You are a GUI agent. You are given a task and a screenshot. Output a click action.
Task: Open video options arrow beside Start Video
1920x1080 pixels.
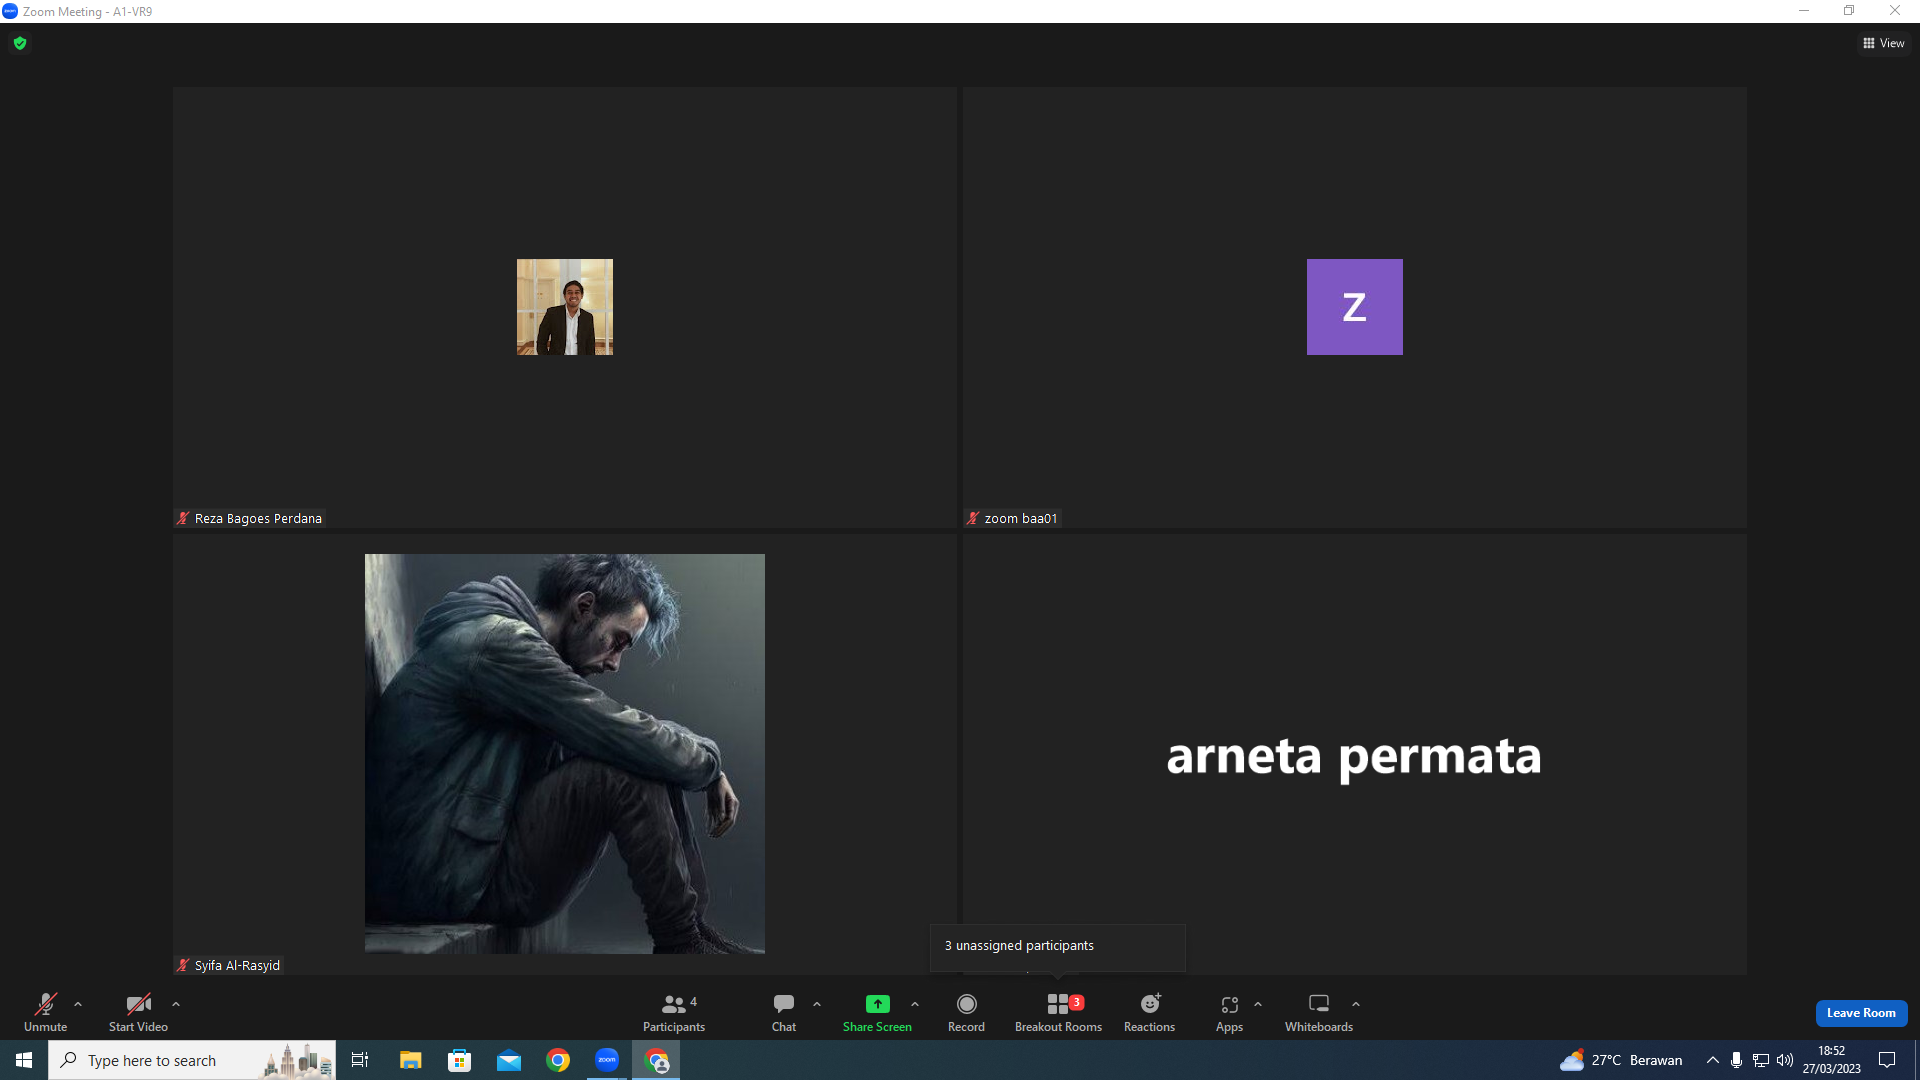[x=176, y=1004]
